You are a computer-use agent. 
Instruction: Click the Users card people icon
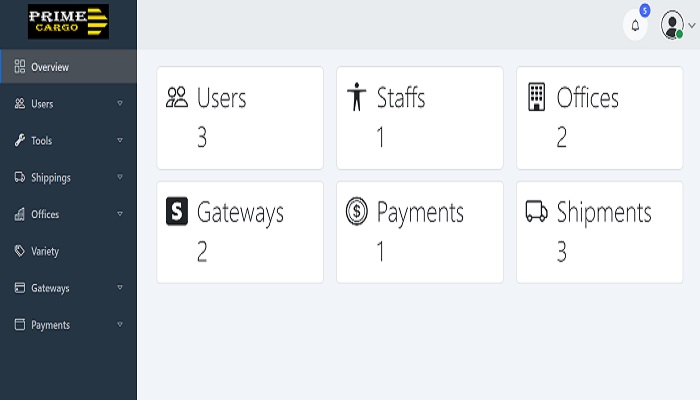point(176,97)
